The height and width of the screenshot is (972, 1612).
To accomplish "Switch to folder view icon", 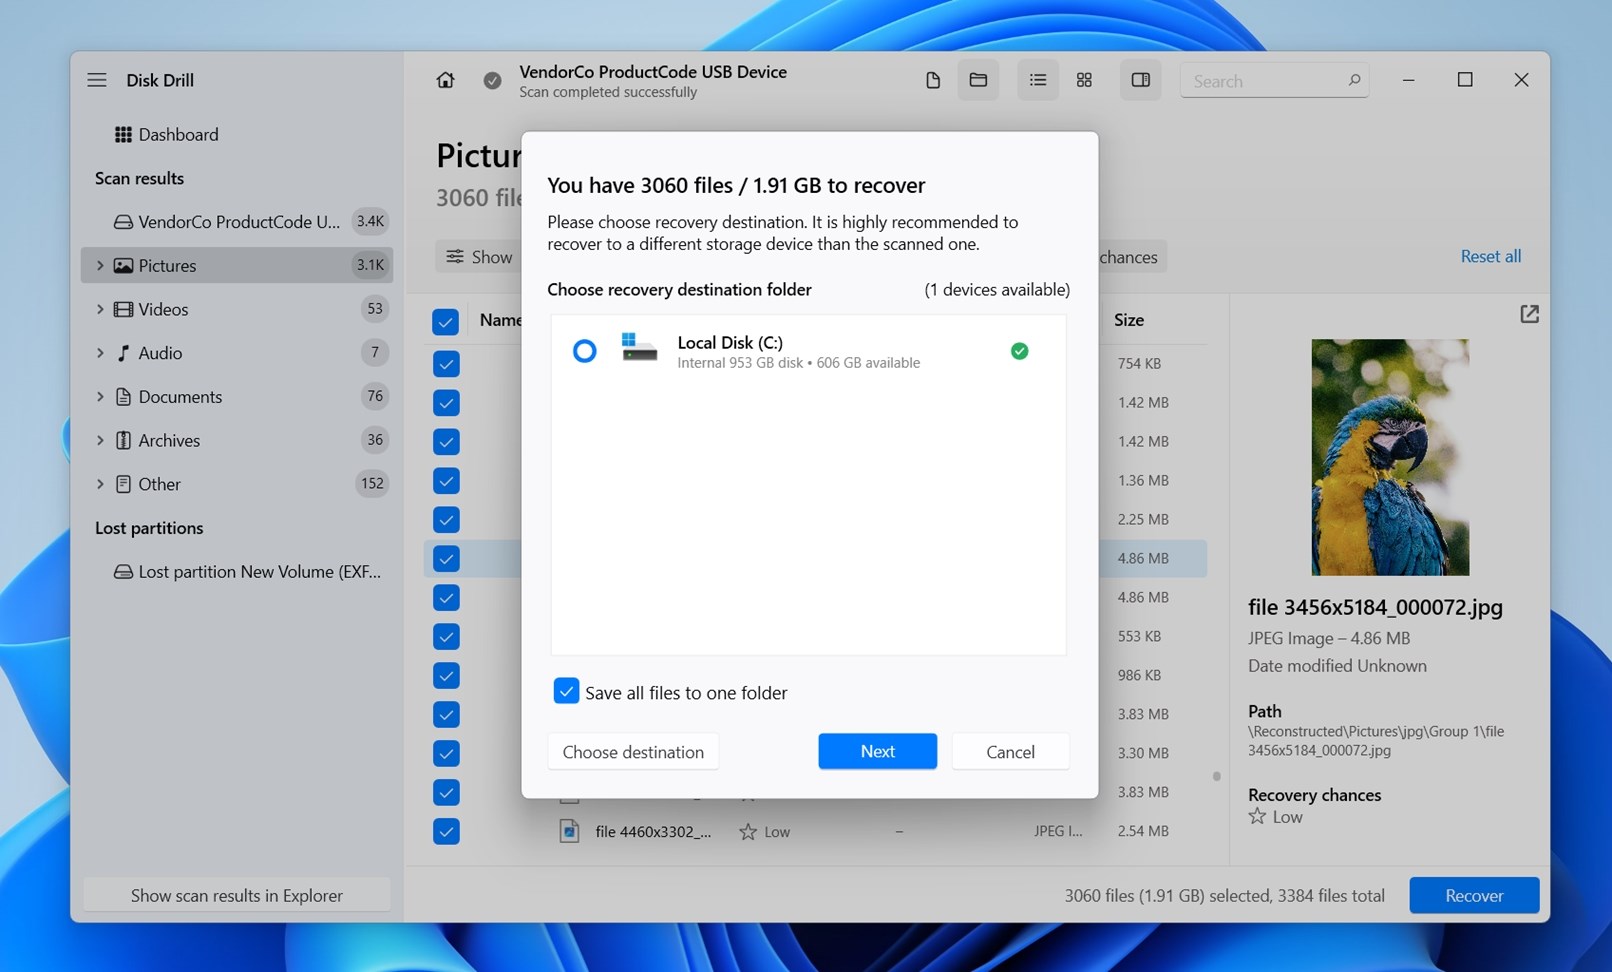I will pyautogui.click(x=978, y=80).
